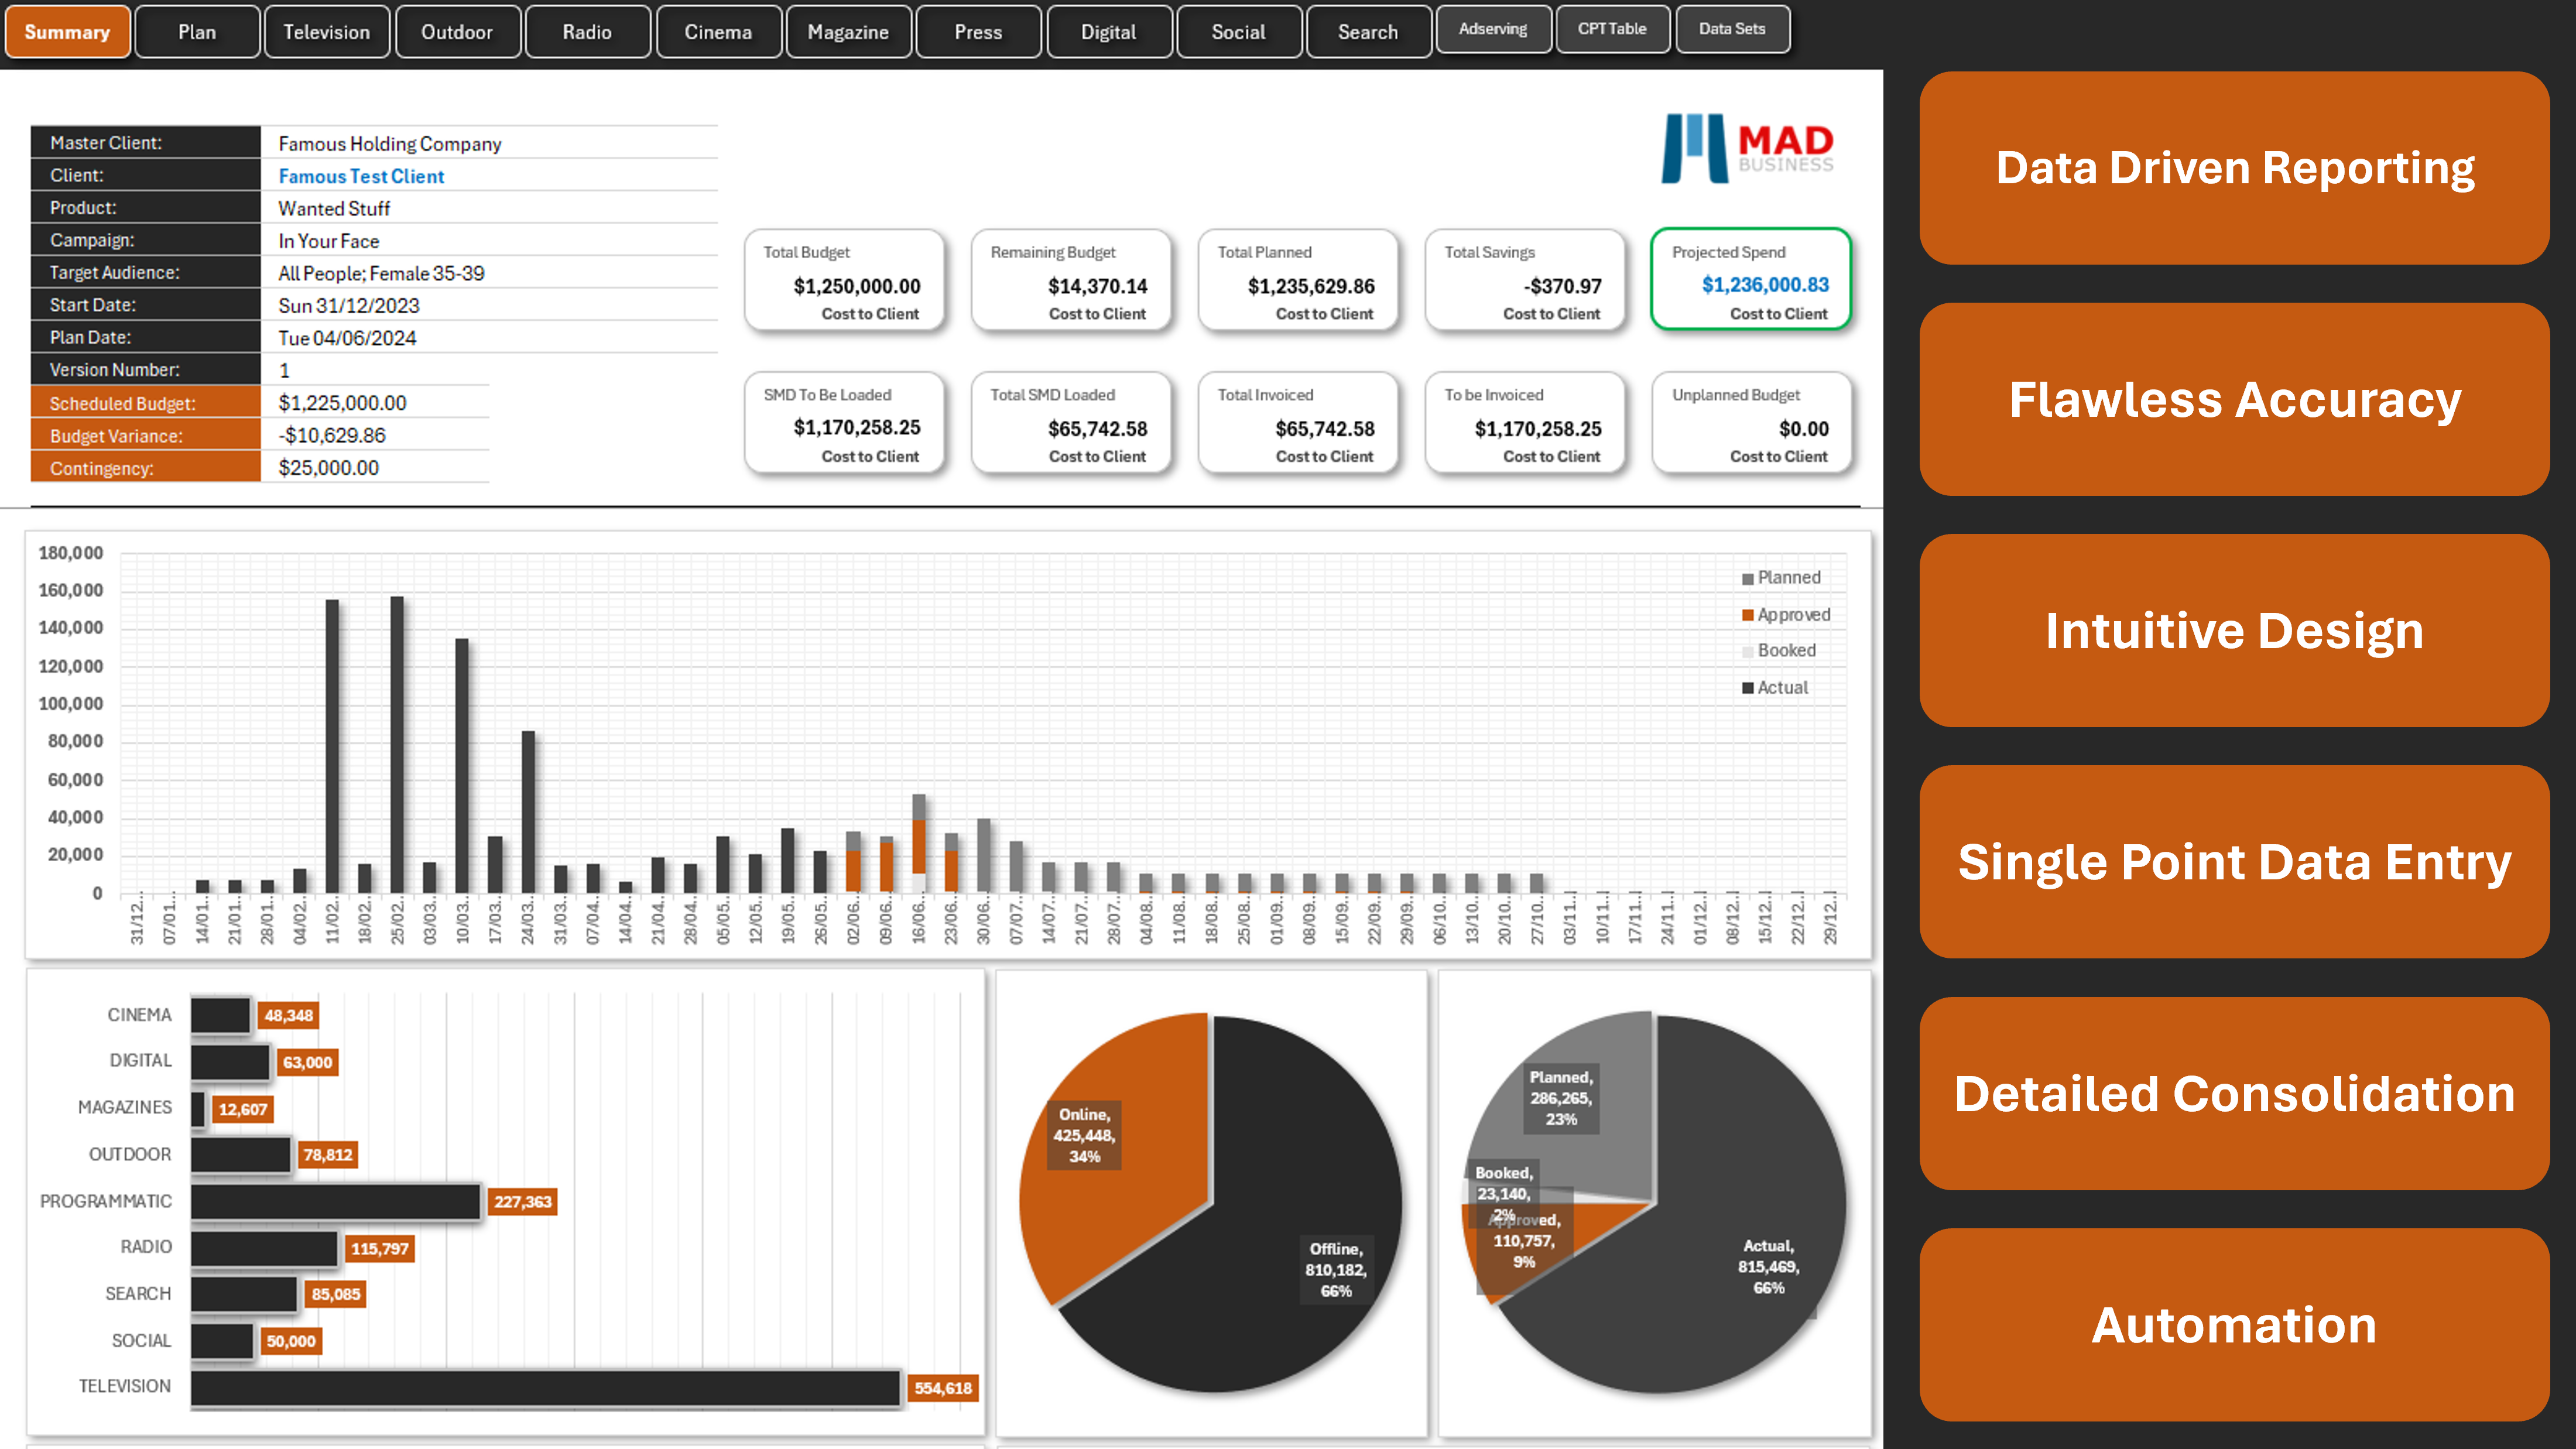This screenshot has height=1449, width=2576.
Task: Click the Famous Test Client link
Action: point(361,176)
